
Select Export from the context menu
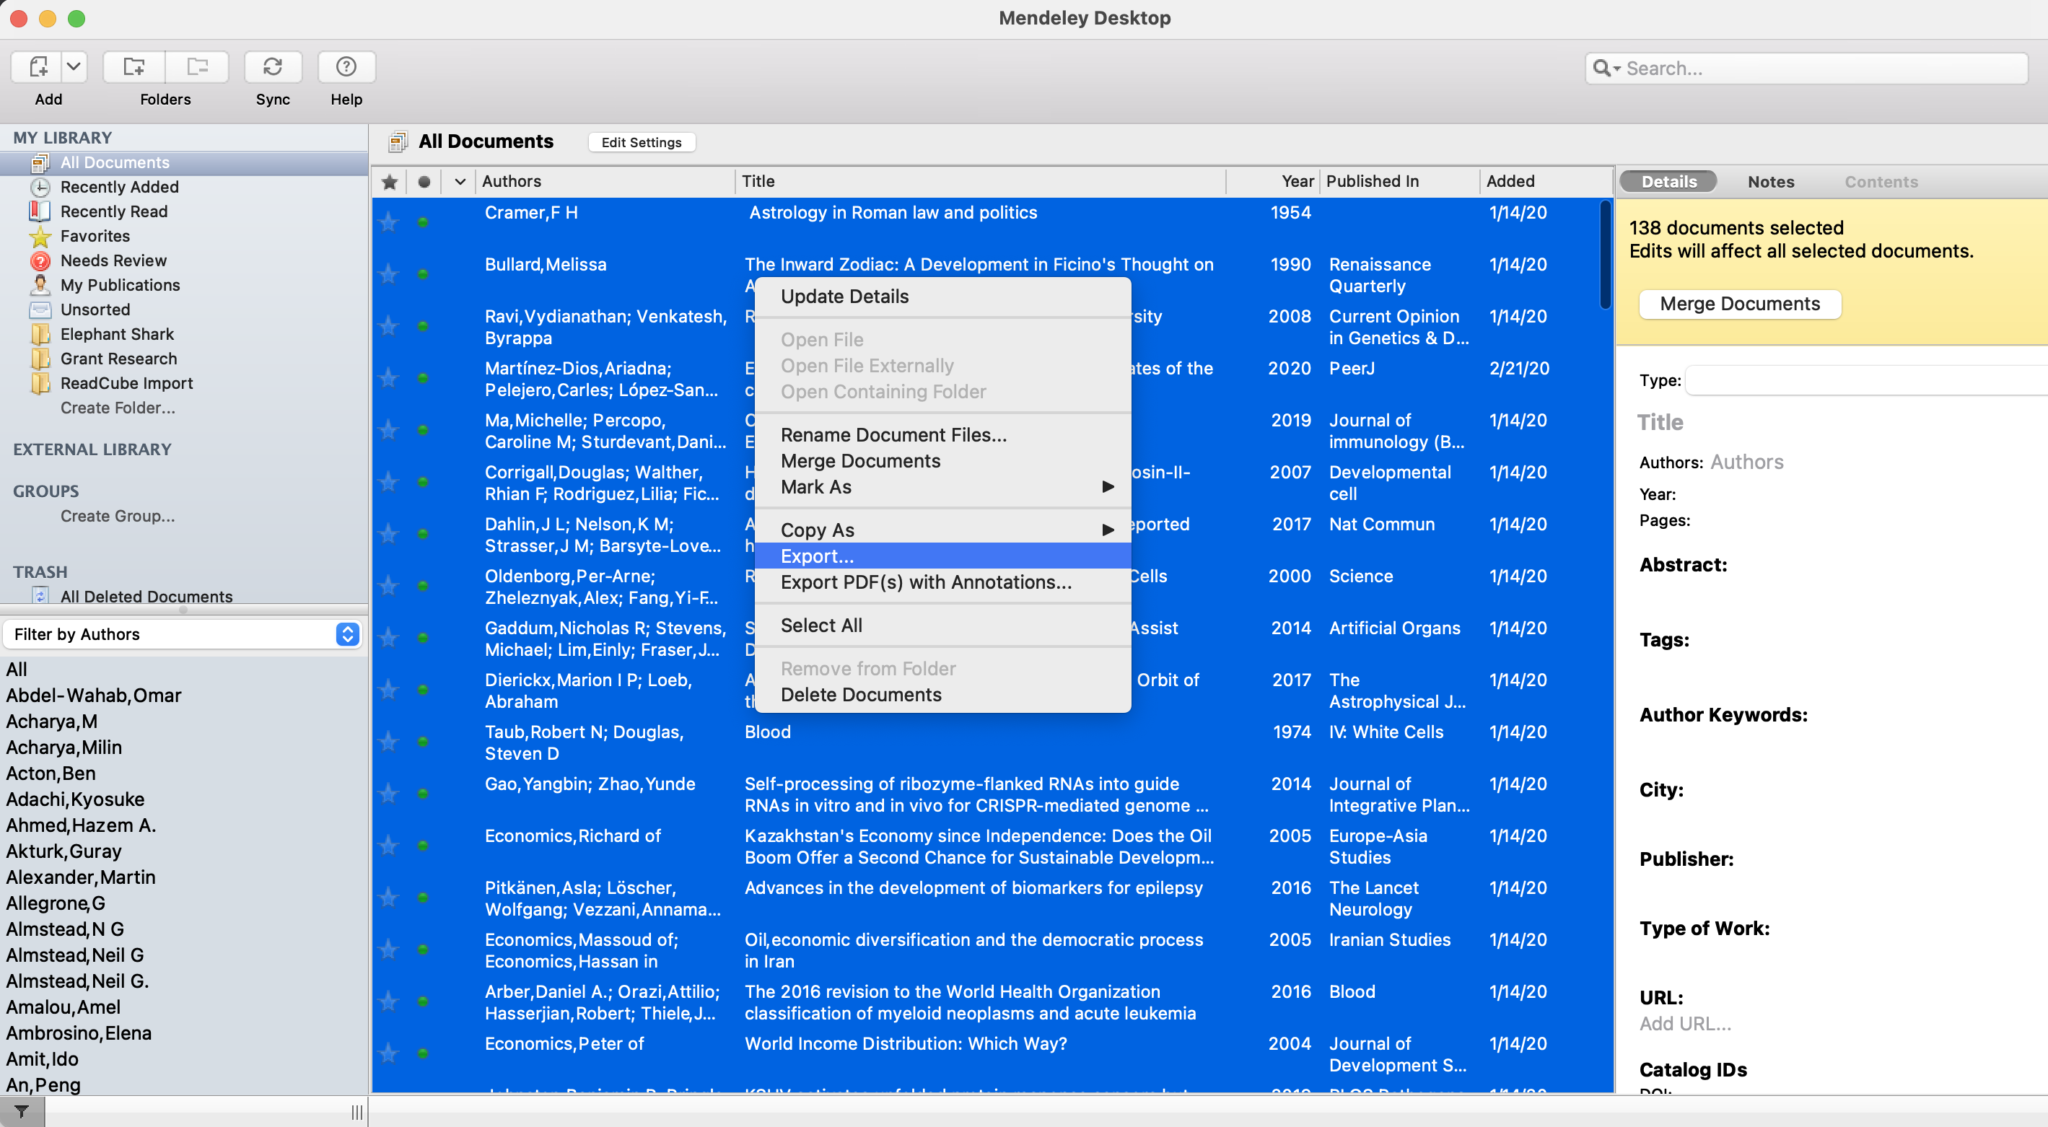pyautogui.click(x=816, y=556)
